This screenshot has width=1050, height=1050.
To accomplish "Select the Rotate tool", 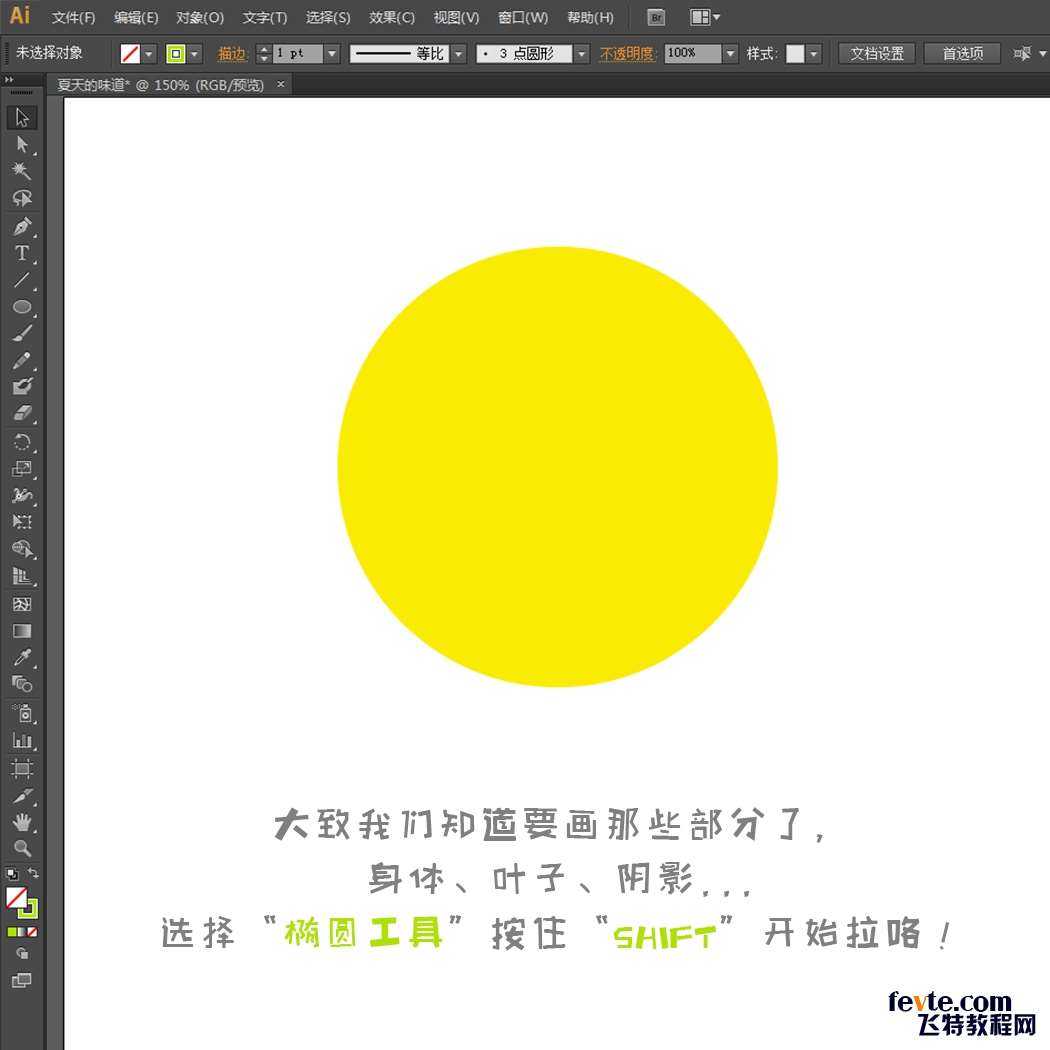I will [22, 442].
